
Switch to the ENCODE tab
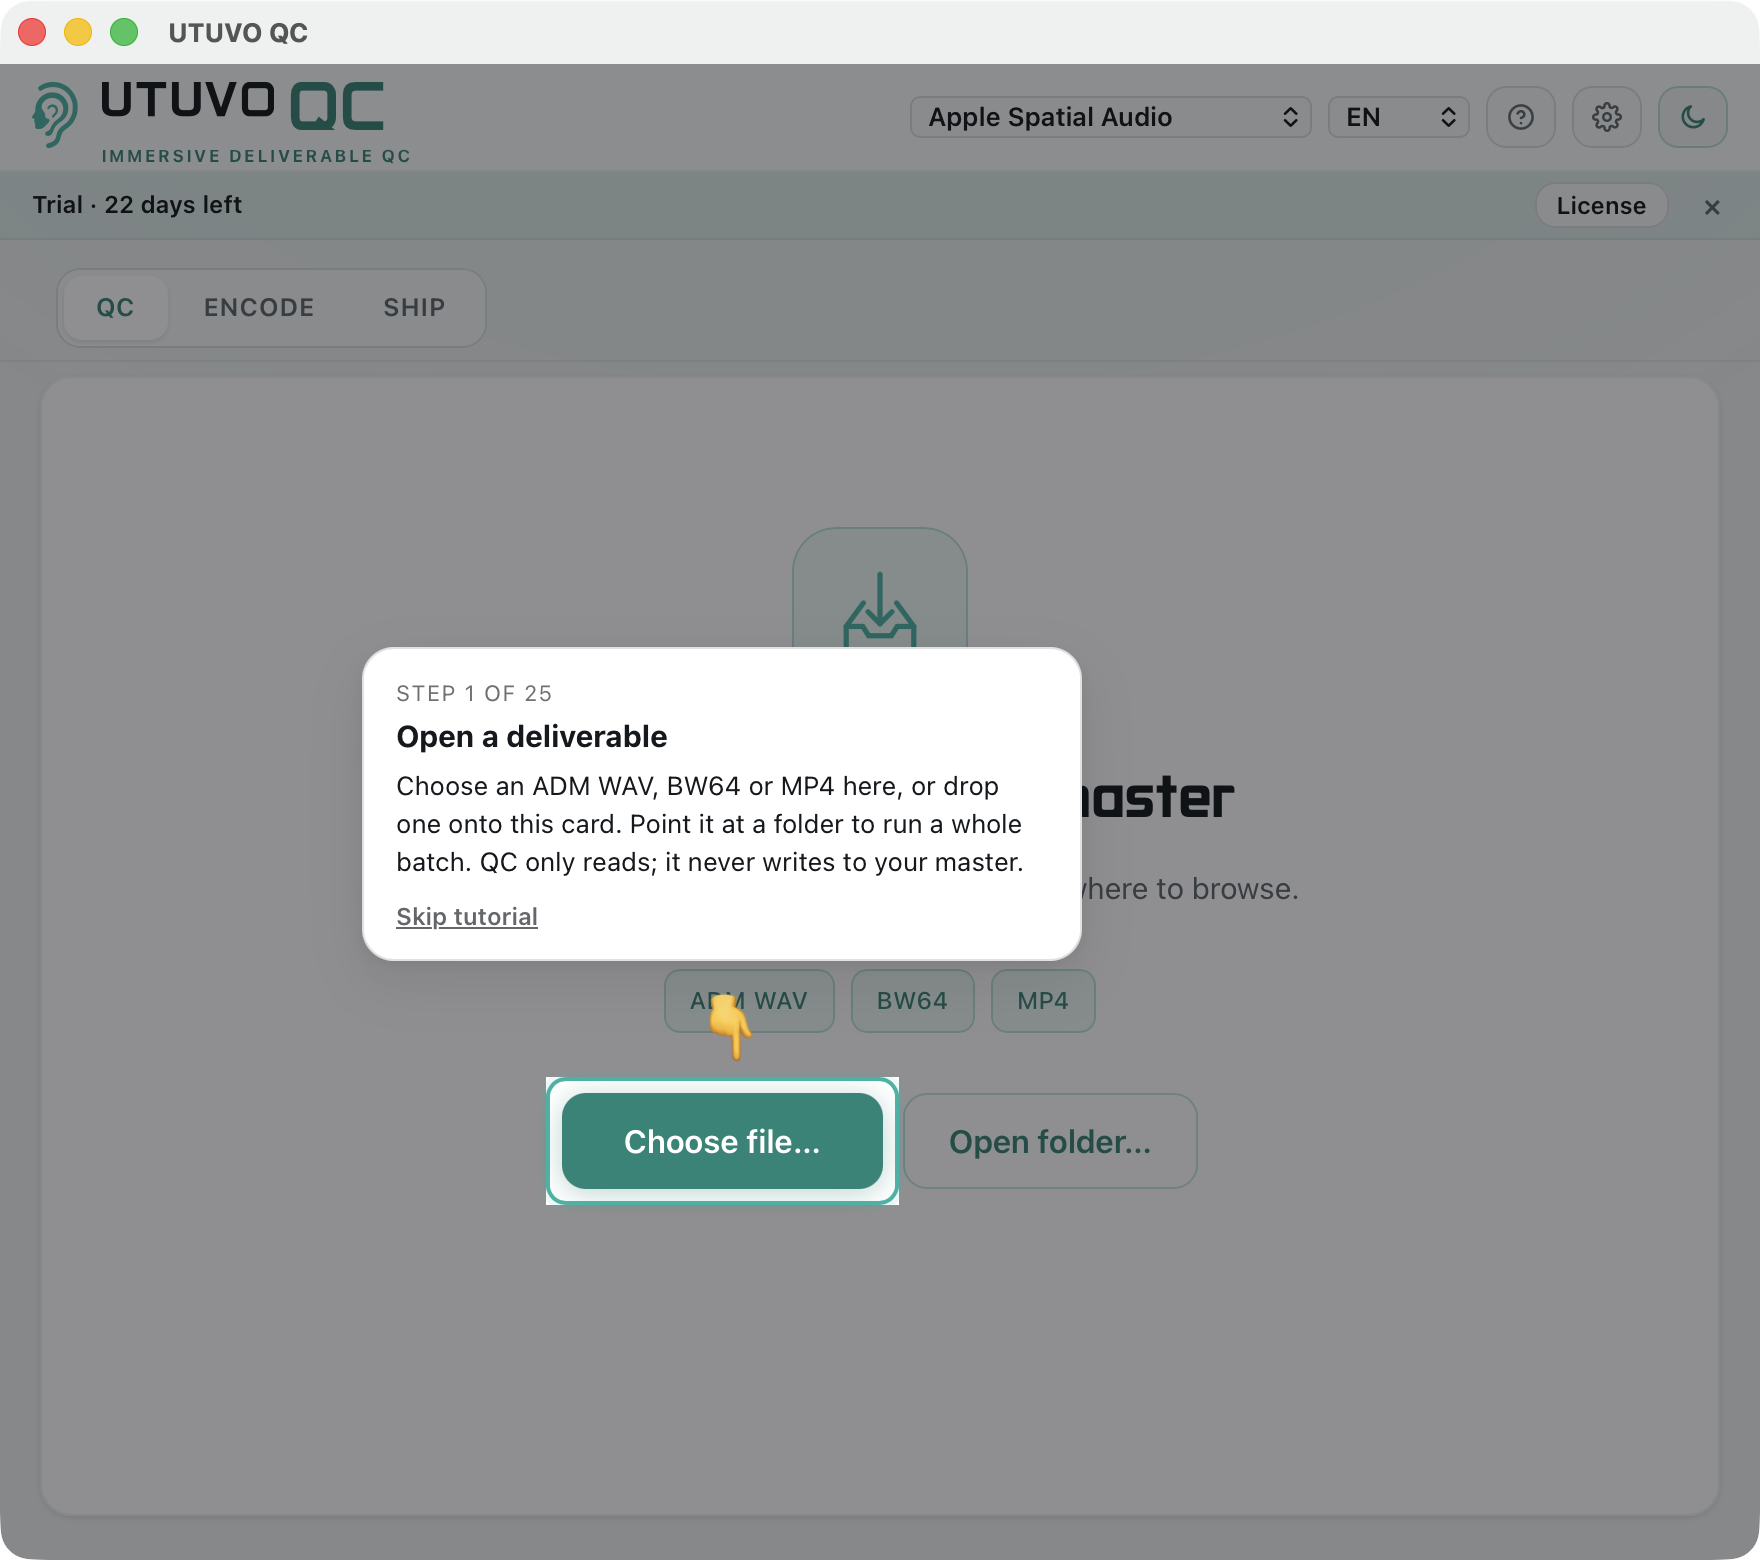click(259, 308)
